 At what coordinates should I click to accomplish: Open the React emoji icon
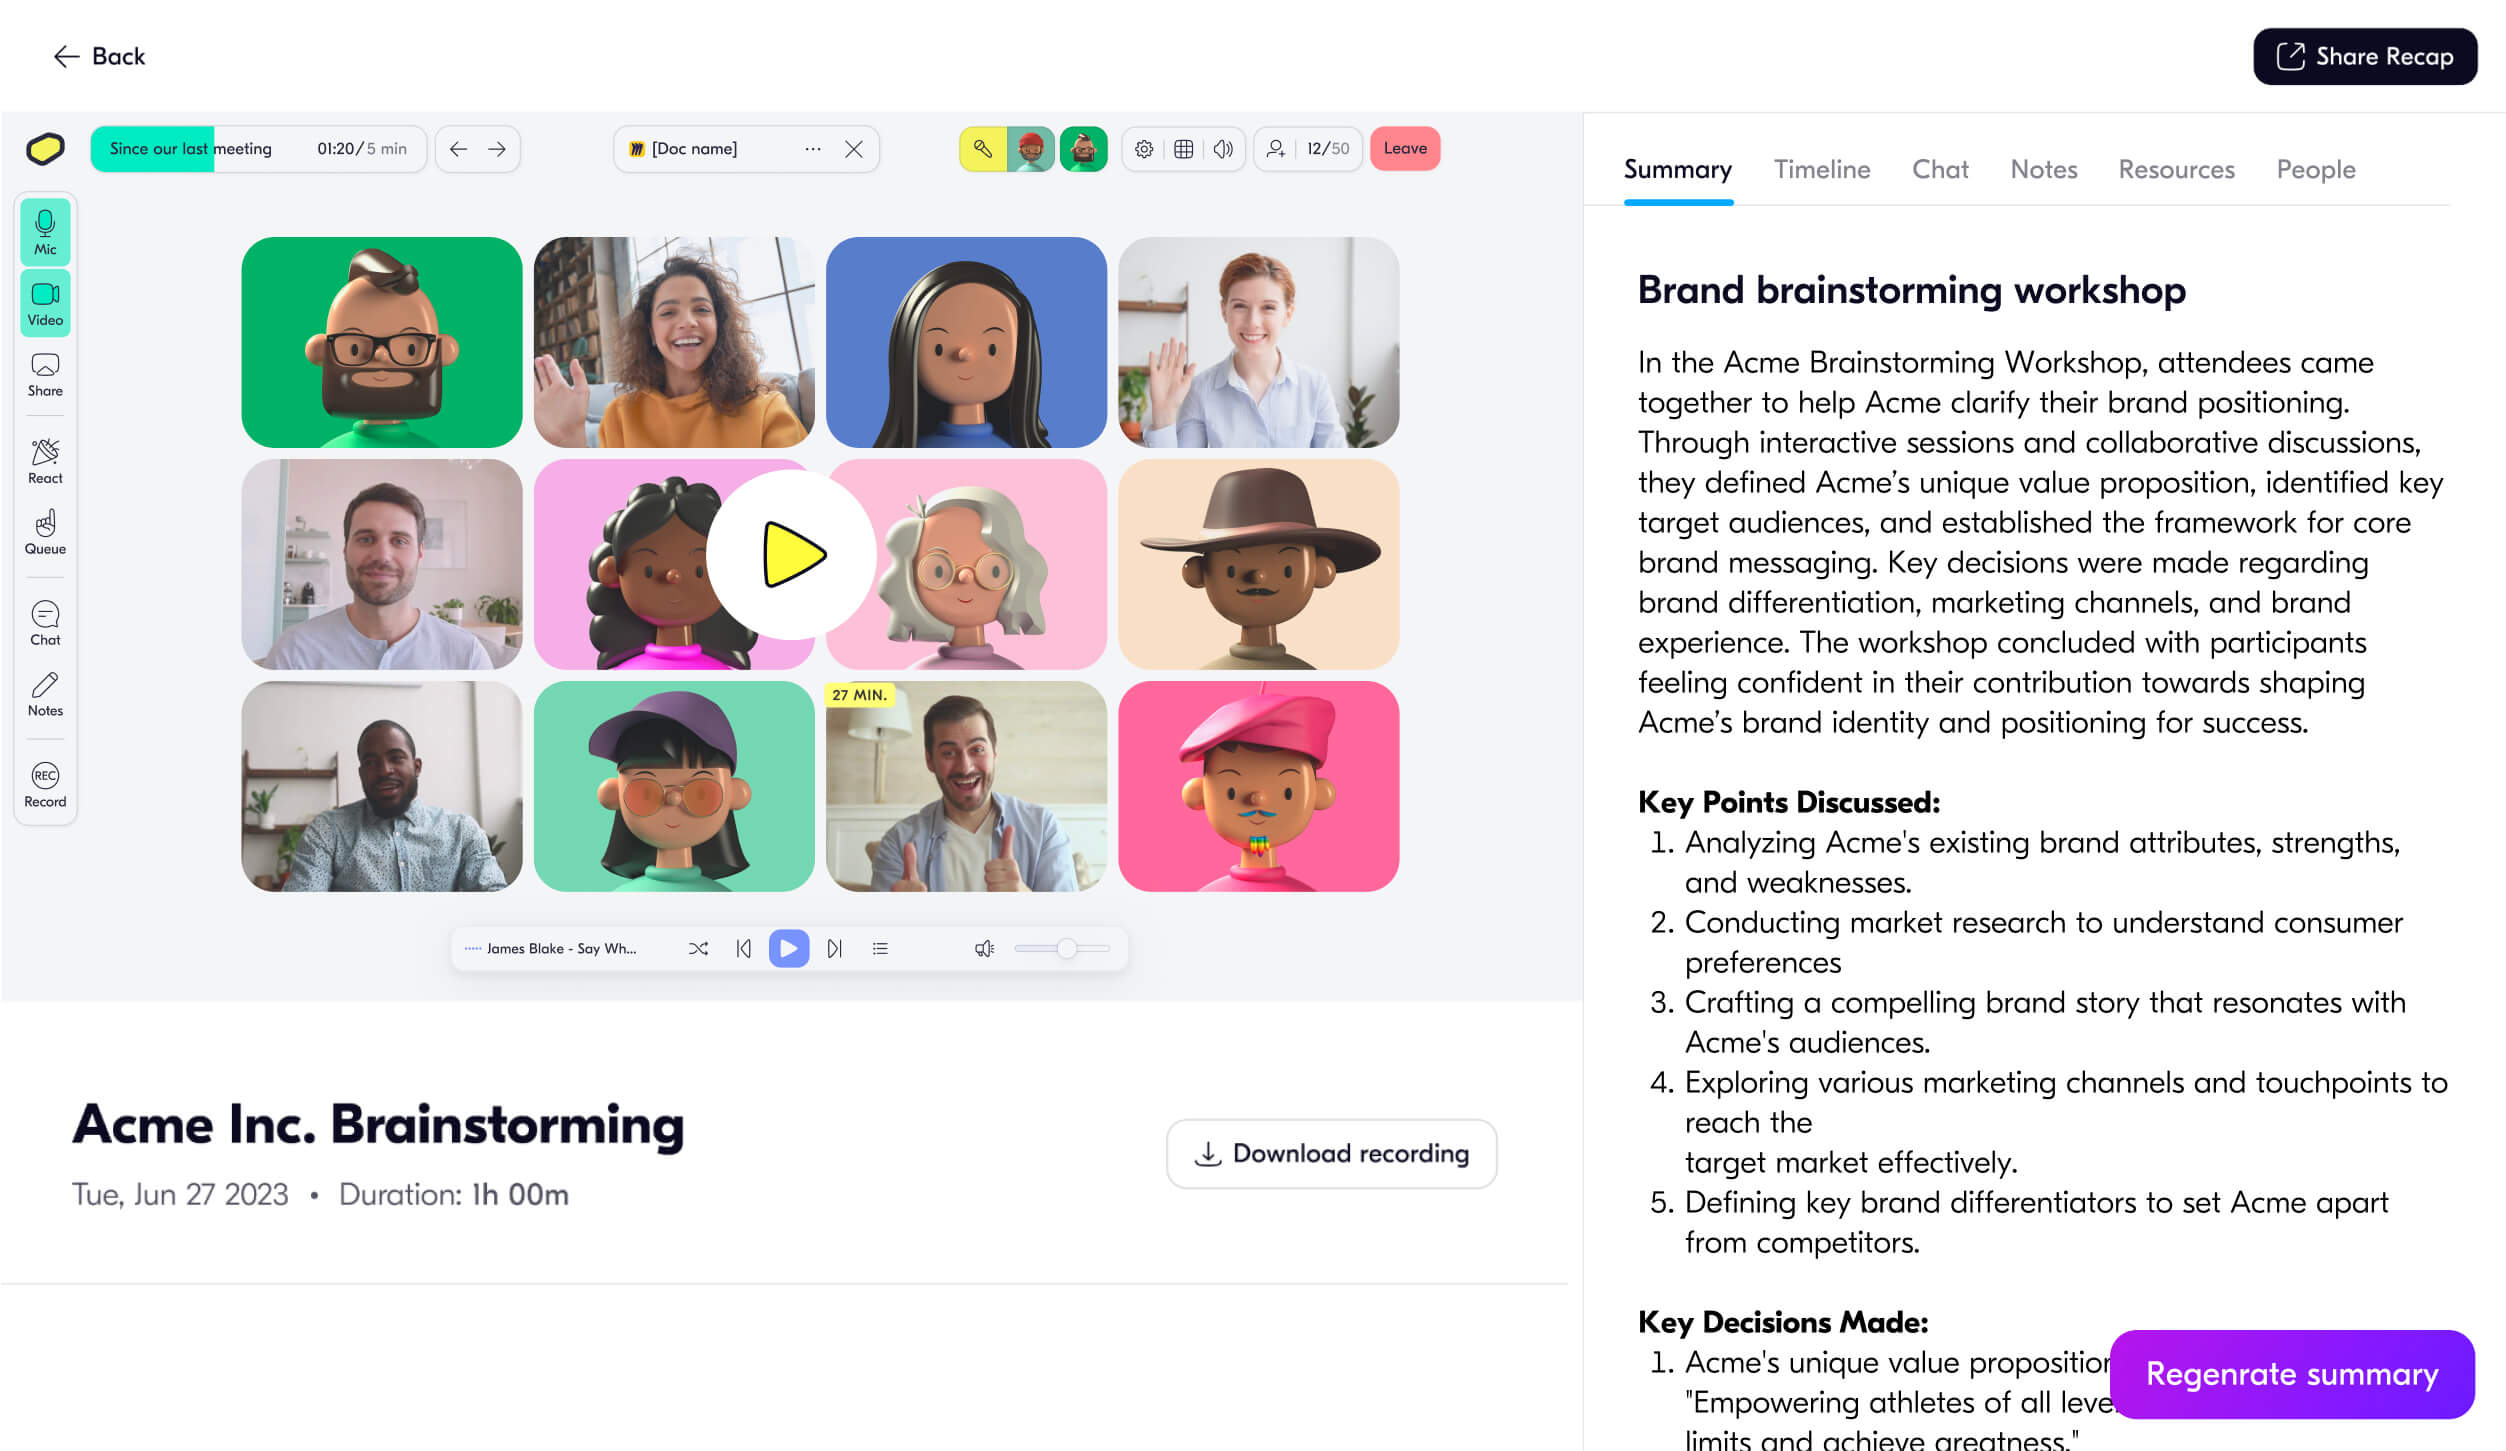click(x=45, y=461)
